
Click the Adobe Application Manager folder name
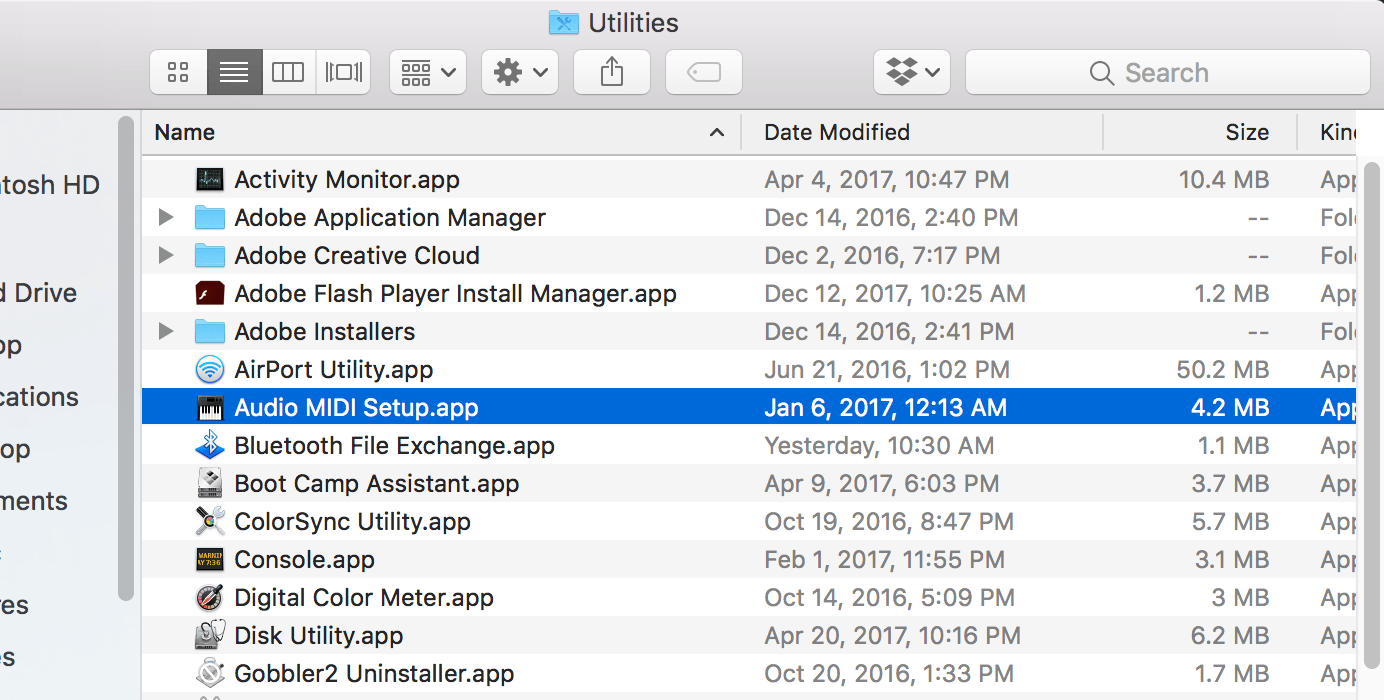(x=390, y=218)
